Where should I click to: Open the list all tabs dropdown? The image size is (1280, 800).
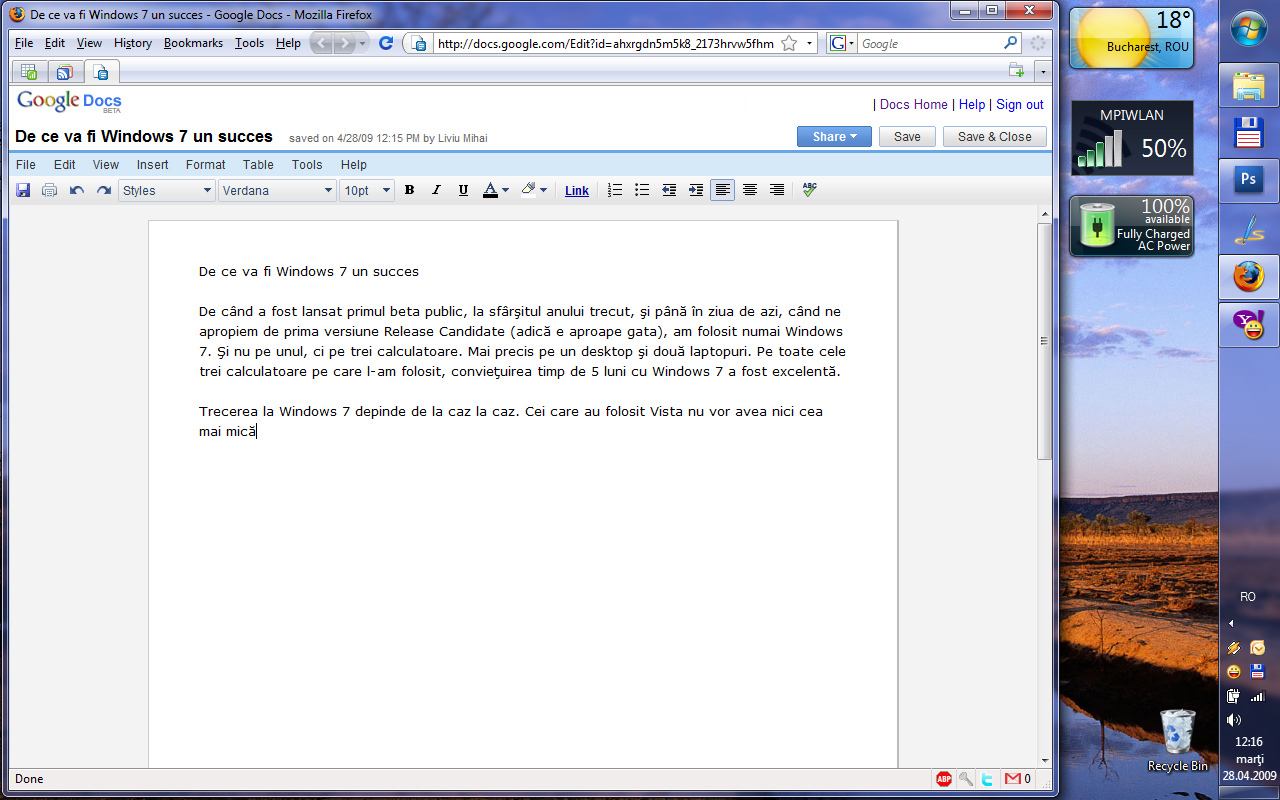[1042, 72]
